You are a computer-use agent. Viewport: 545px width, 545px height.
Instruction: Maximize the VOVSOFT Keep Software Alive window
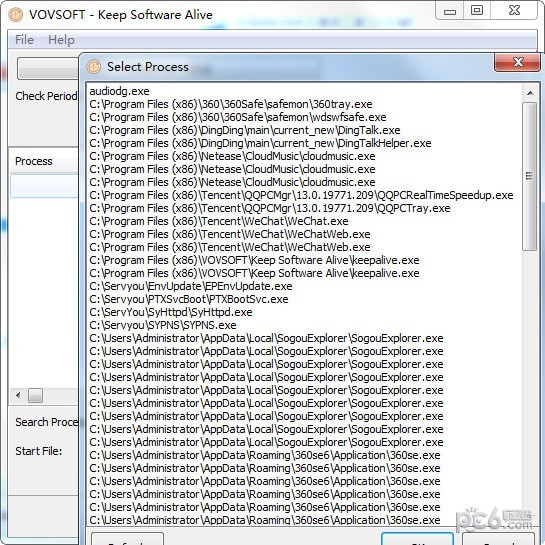(x=477, y=10)
